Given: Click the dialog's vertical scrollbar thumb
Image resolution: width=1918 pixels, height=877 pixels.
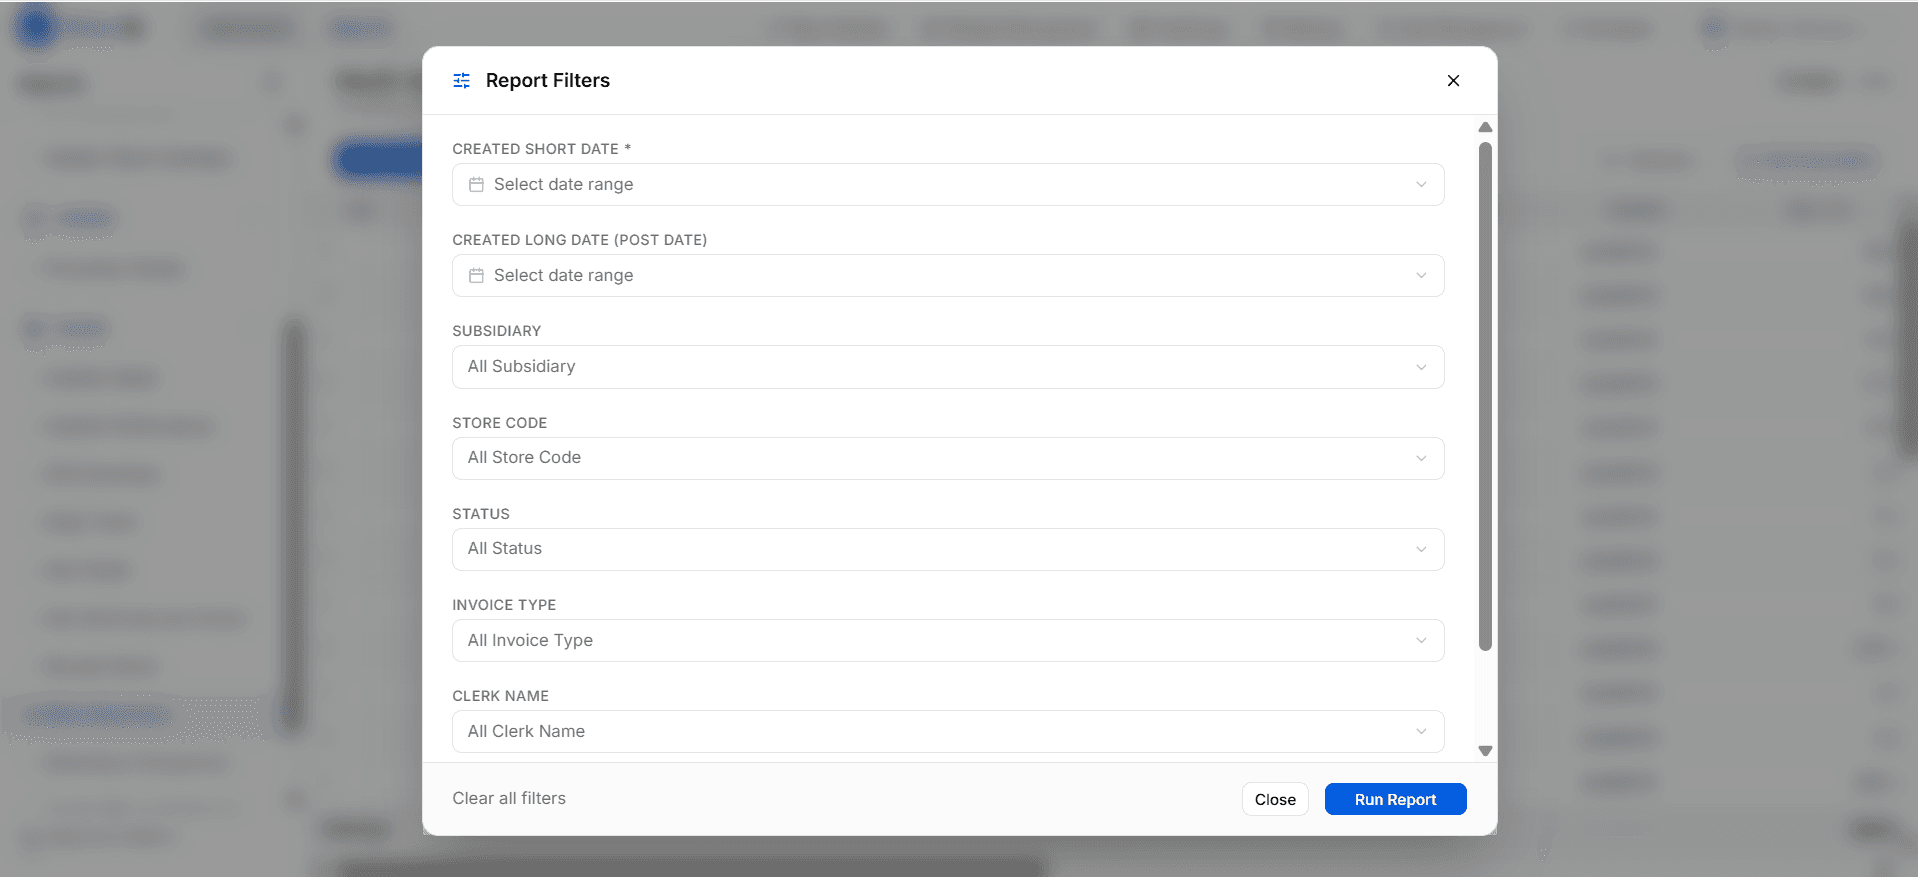Looking at the screenshot, I should pos(1485,396).
